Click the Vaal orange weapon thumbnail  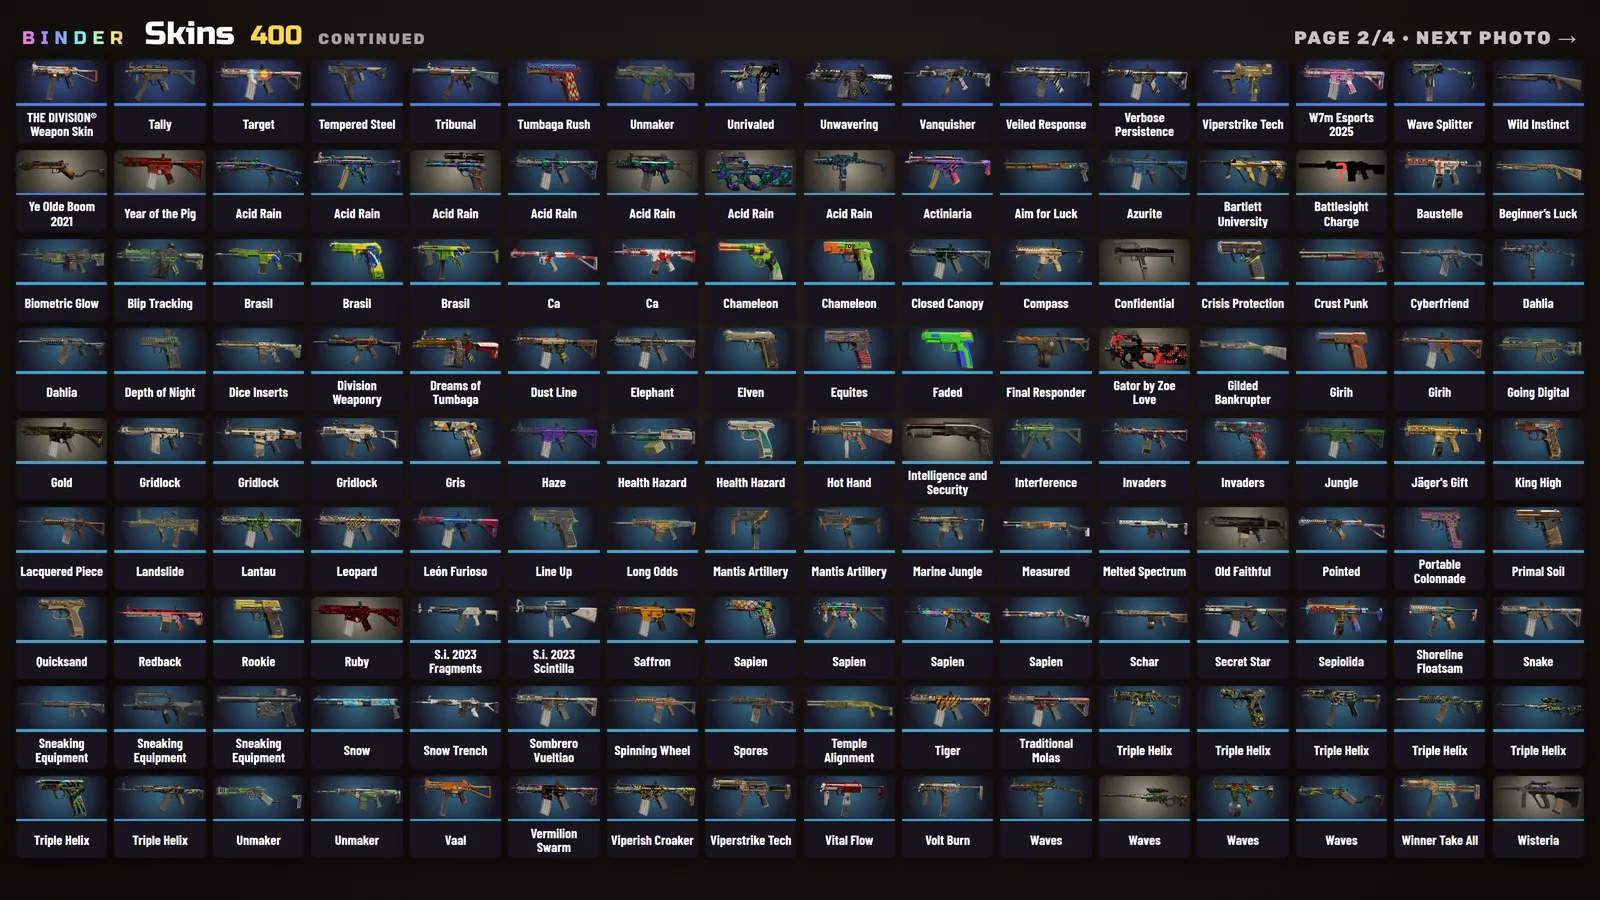pyautogui.click(x=455, y=798)
